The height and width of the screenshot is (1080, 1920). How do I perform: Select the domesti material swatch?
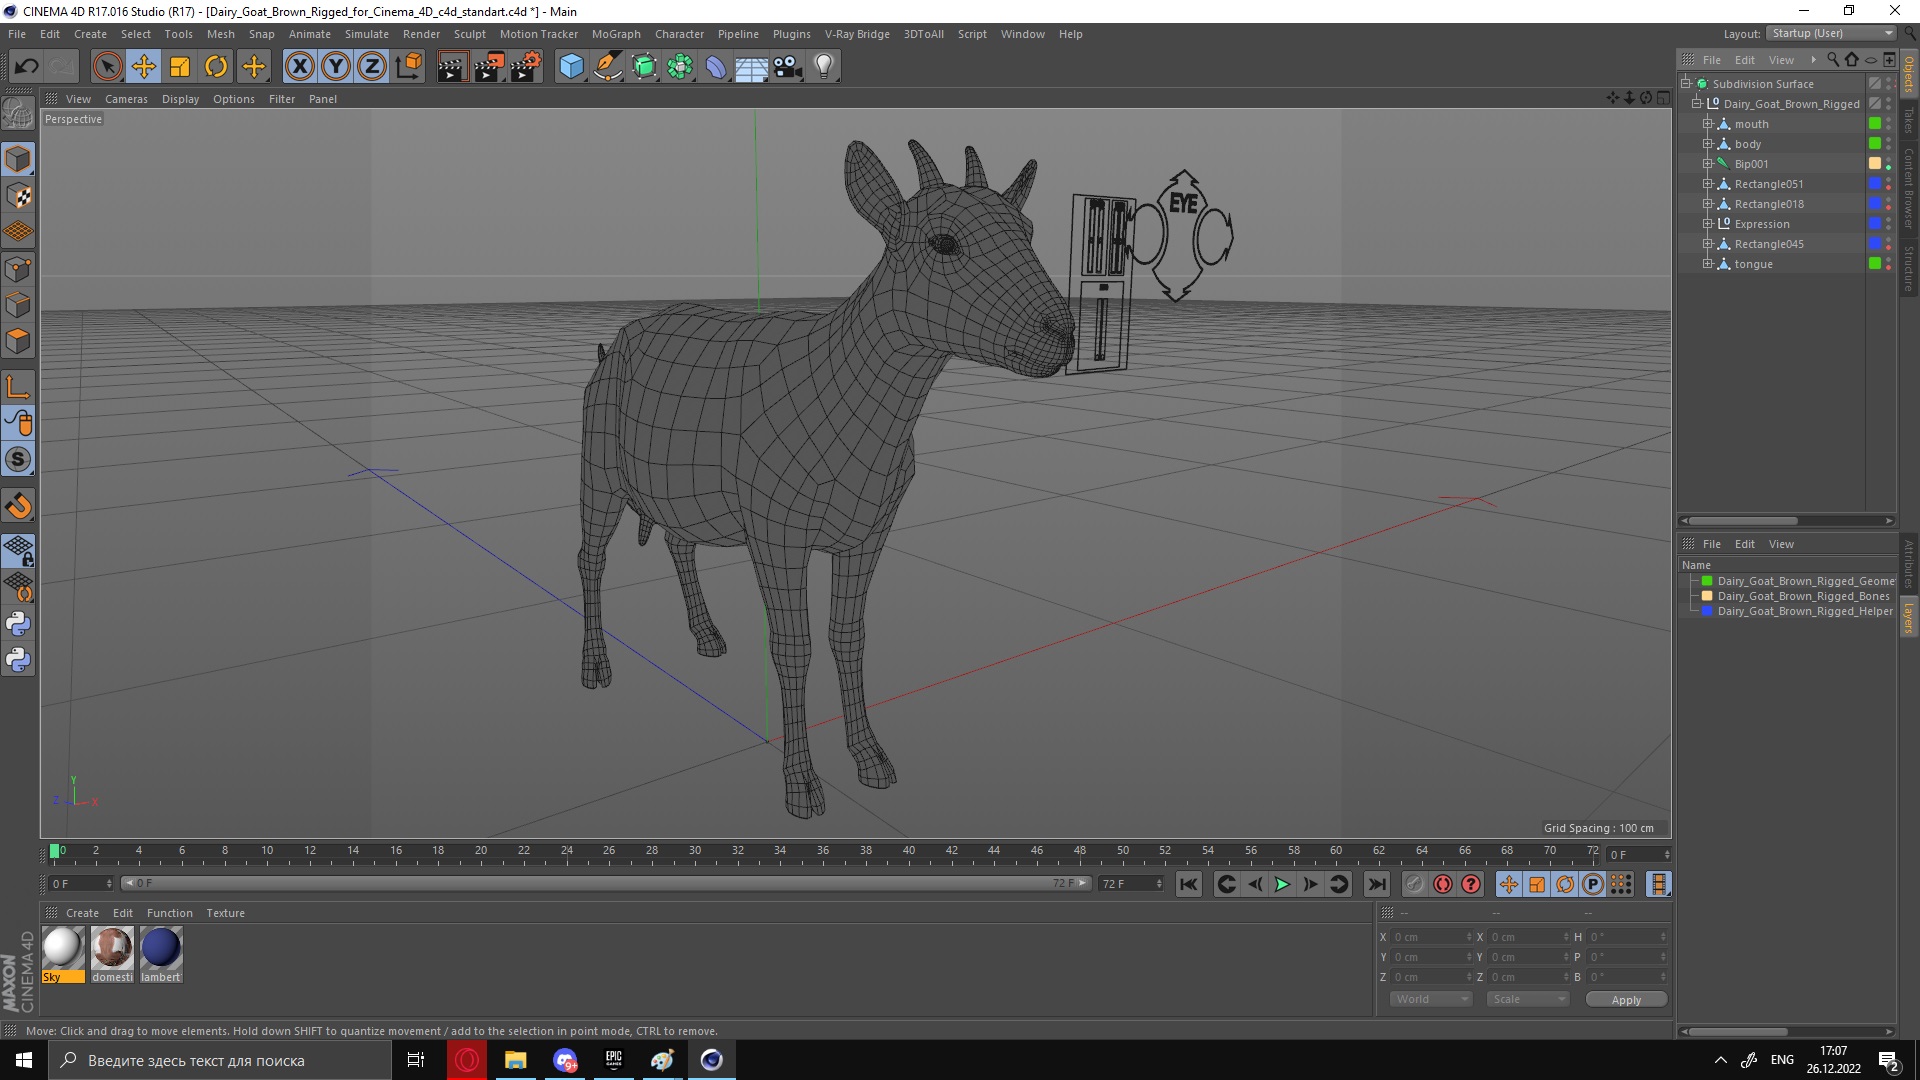[x=112, y=947]
